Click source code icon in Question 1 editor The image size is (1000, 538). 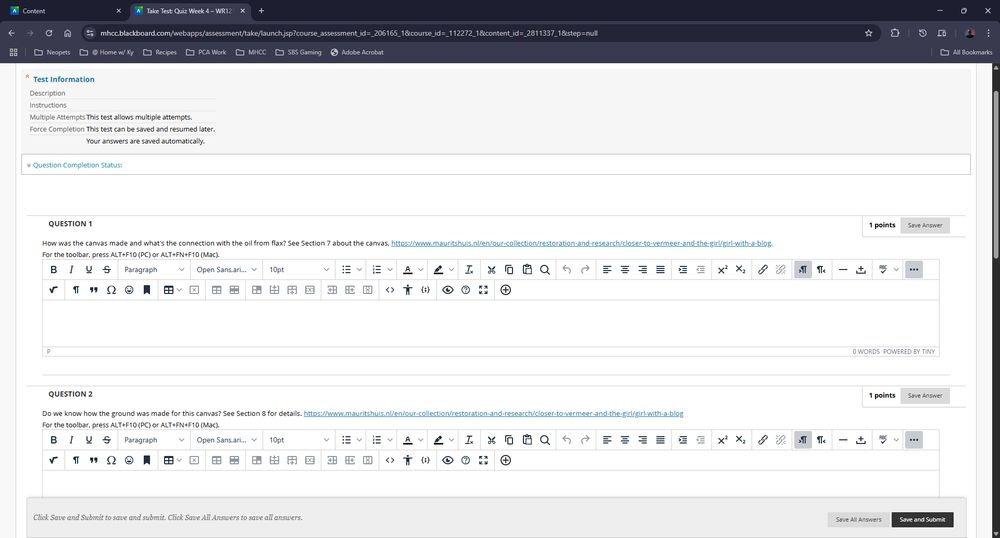pyautogui.click(x=390, y=290)
